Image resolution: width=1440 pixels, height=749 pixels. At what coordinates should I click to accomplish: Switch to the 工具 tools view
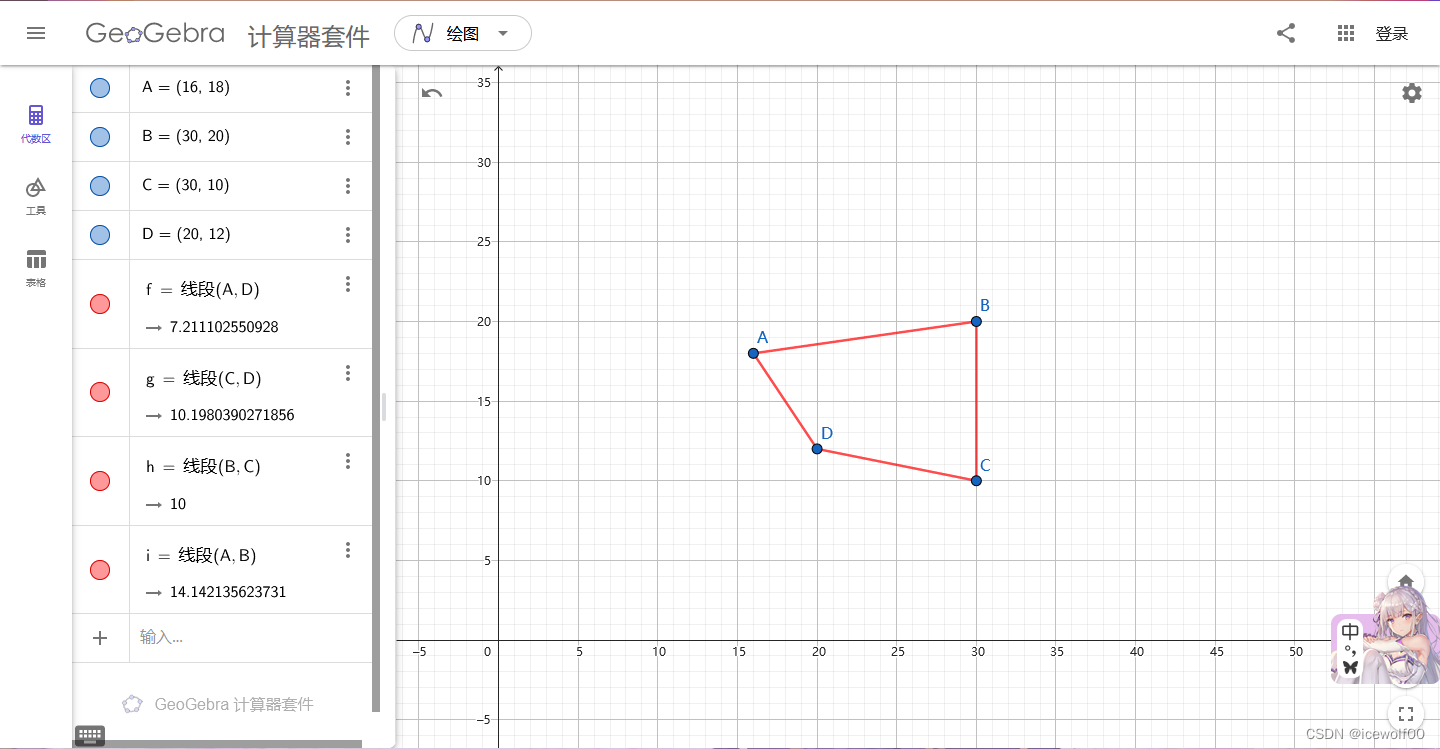36,197
